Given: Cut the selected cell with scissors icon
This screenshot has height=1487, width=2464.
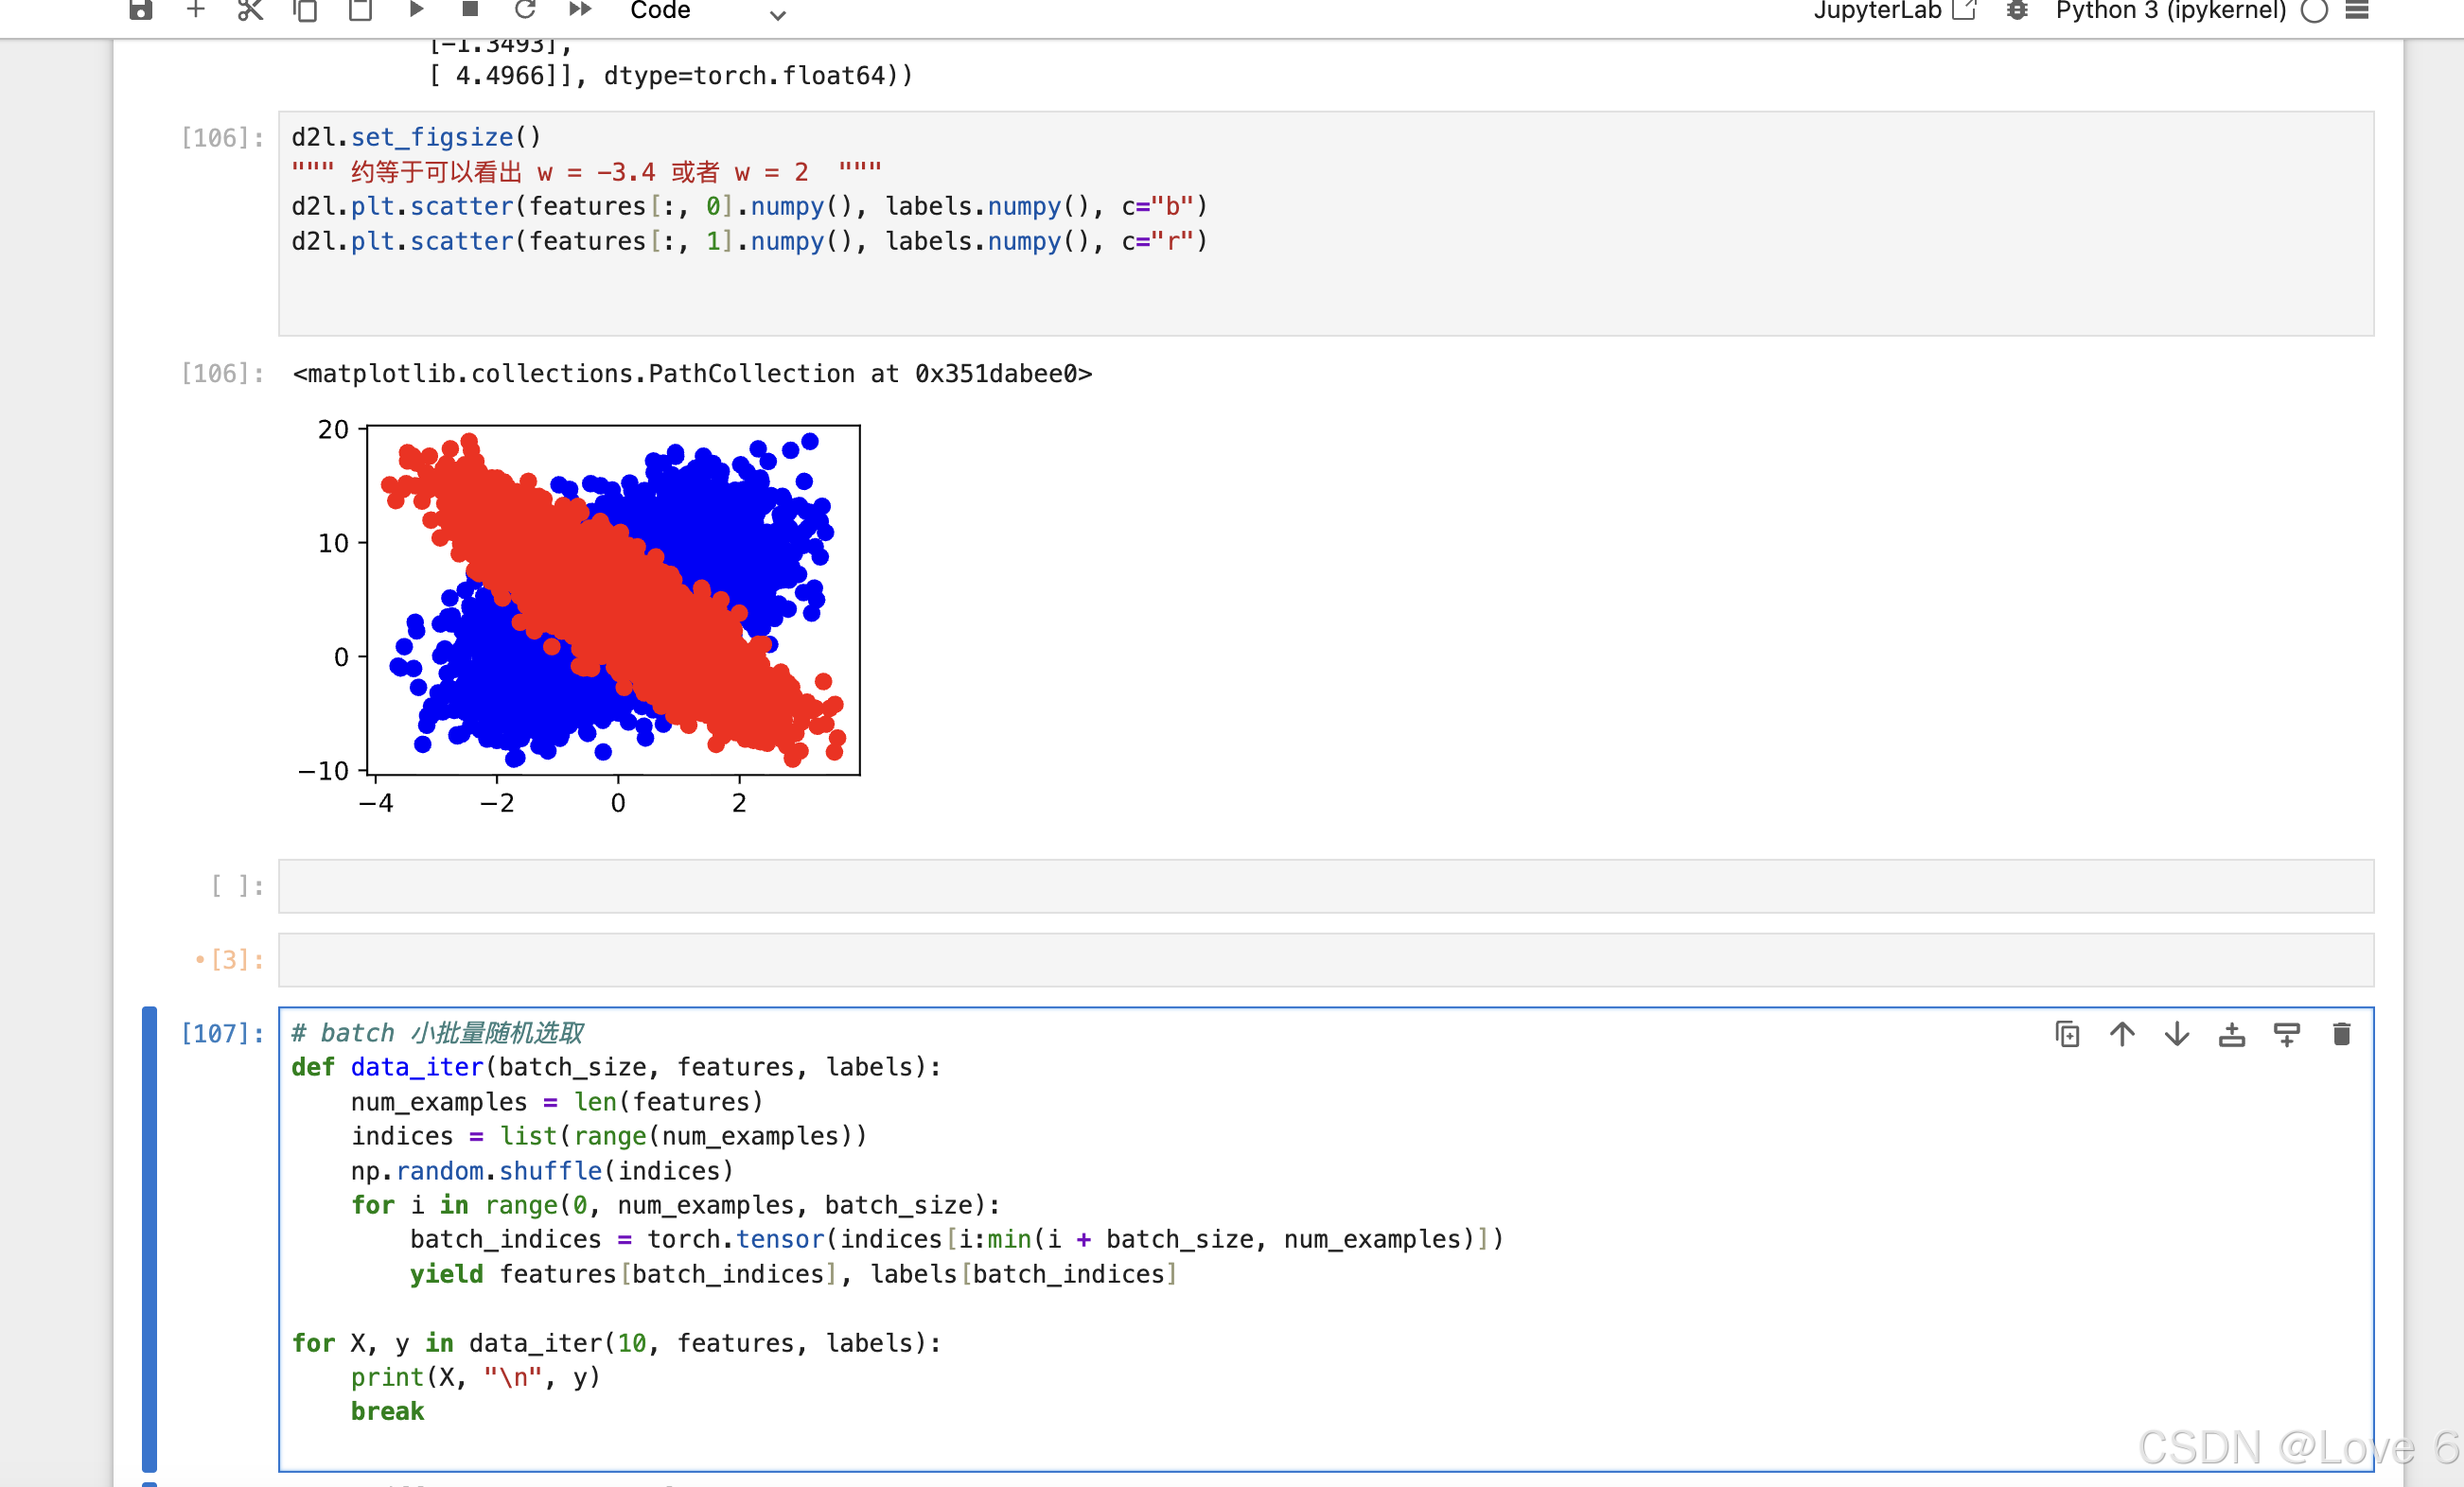Looking at the screenshot, I should 250,10.
